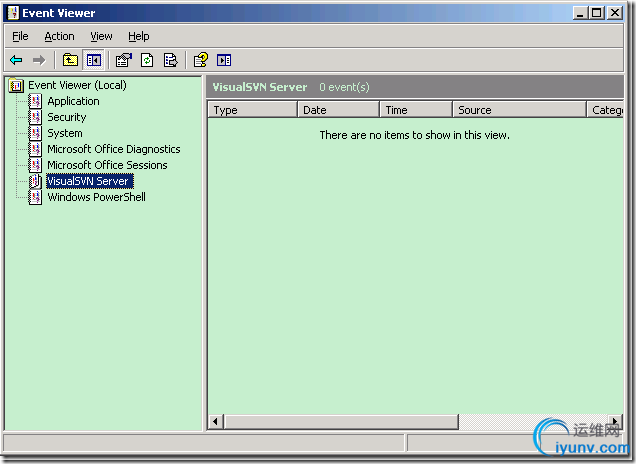Minimize the Event Viewer window
The width and height of the screenshot is (636, 464).
pyautogui.click(x=580, y=13)
